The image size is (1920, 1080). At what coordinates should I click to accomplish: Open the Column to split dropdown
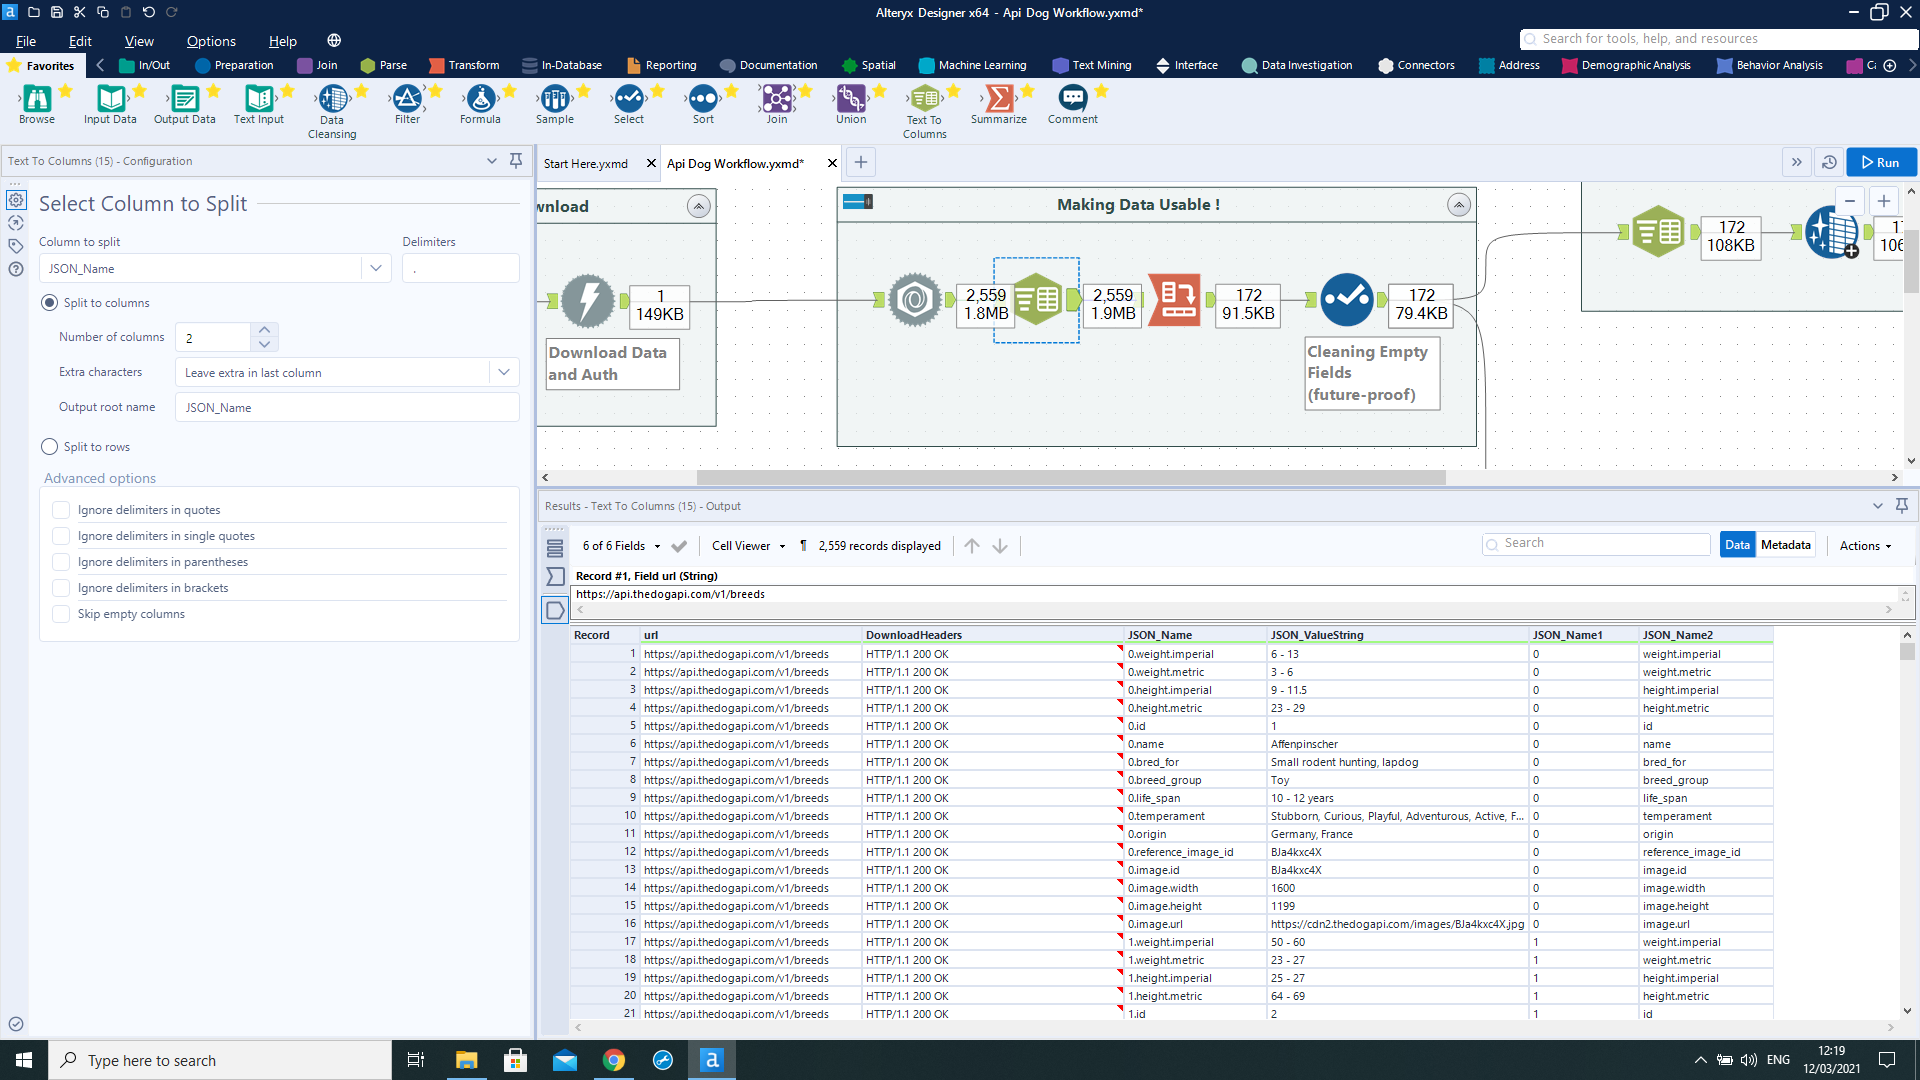375,268
